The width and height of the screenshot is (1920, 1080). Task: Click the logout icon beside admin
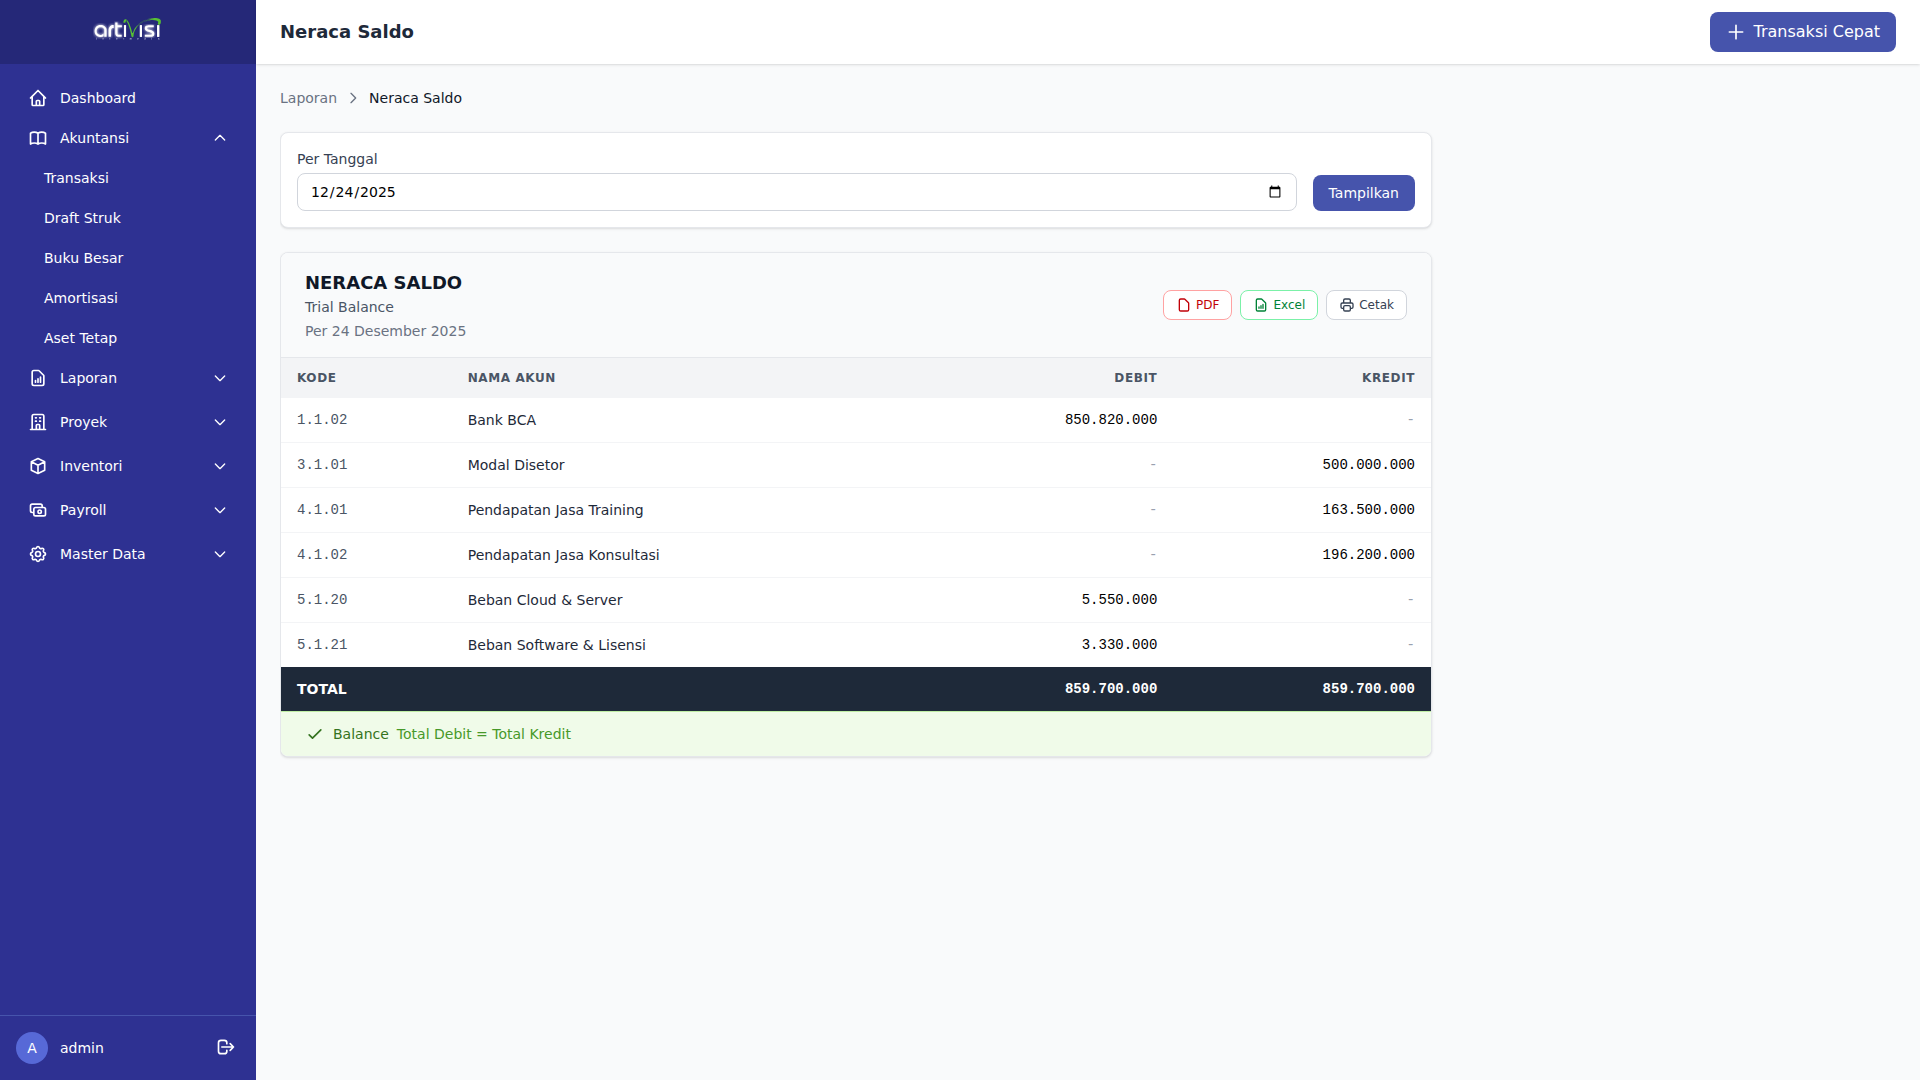pos(225,1047)
